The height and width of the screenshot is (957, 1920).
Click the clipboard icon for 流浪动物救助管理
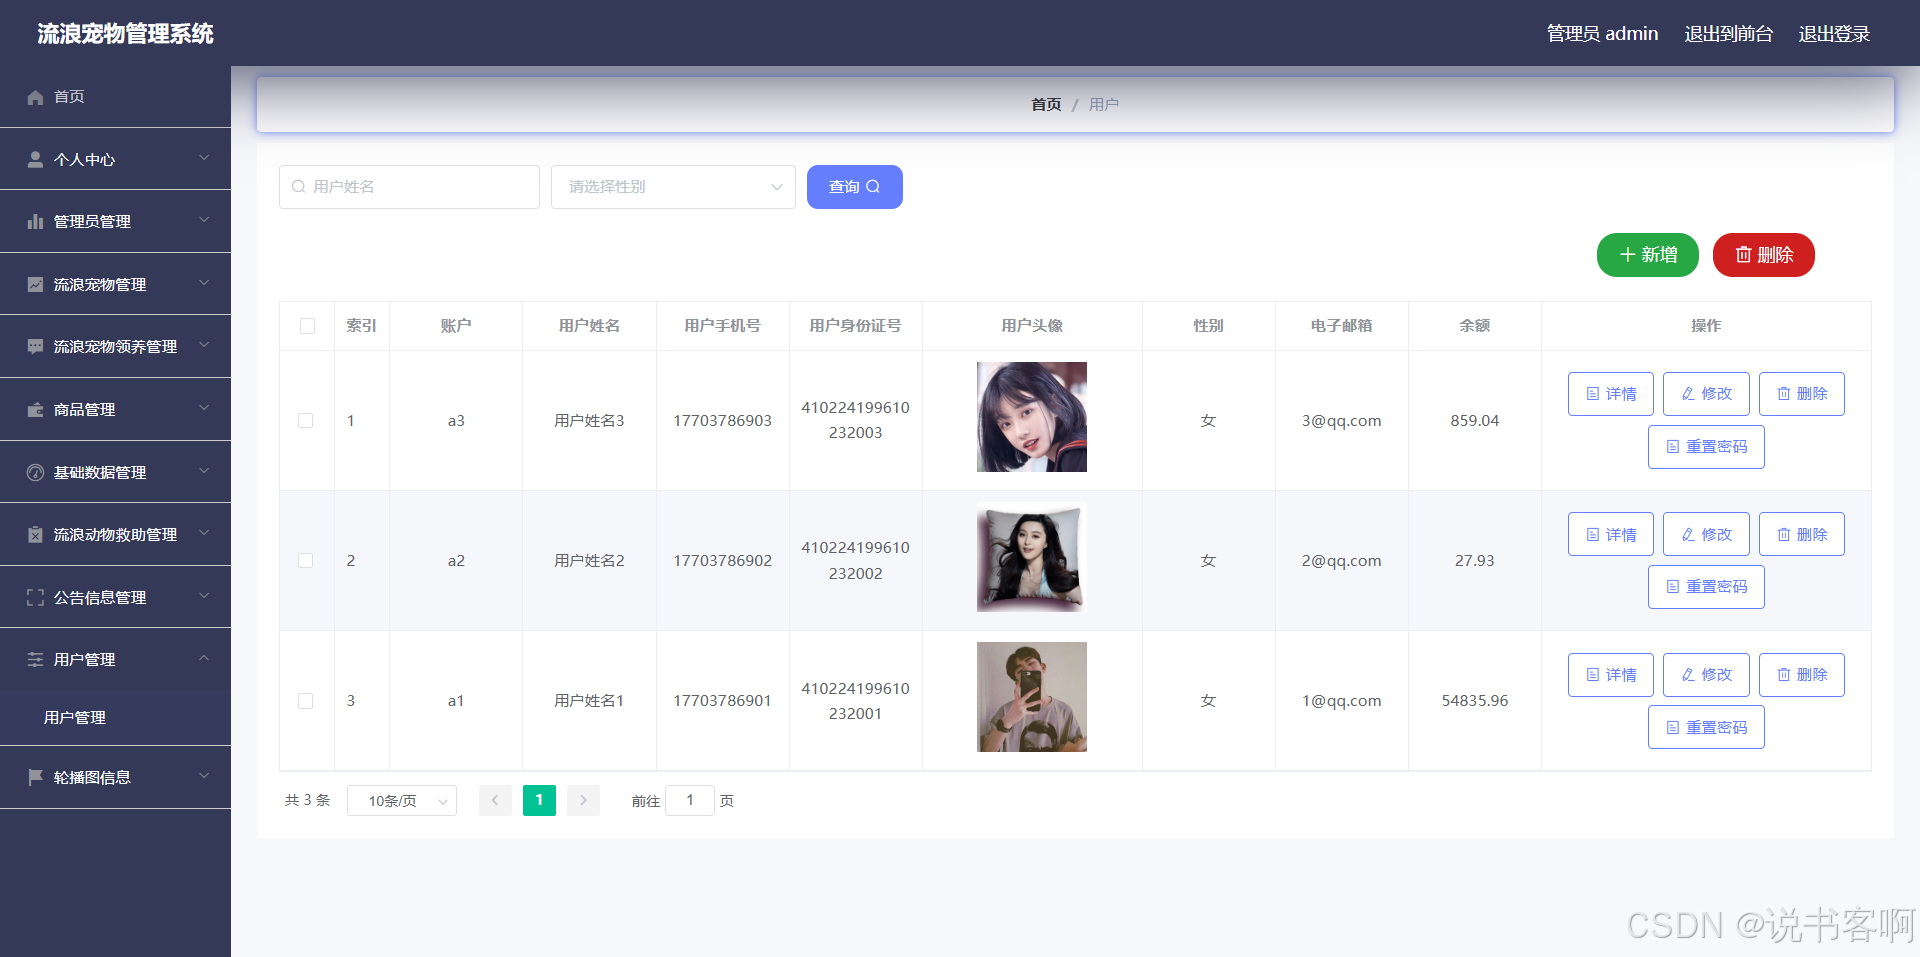35,535
